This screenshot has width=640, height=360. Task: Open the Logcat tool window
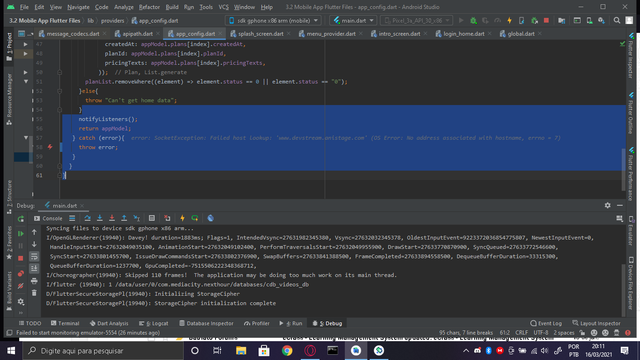tap(154, 323)
